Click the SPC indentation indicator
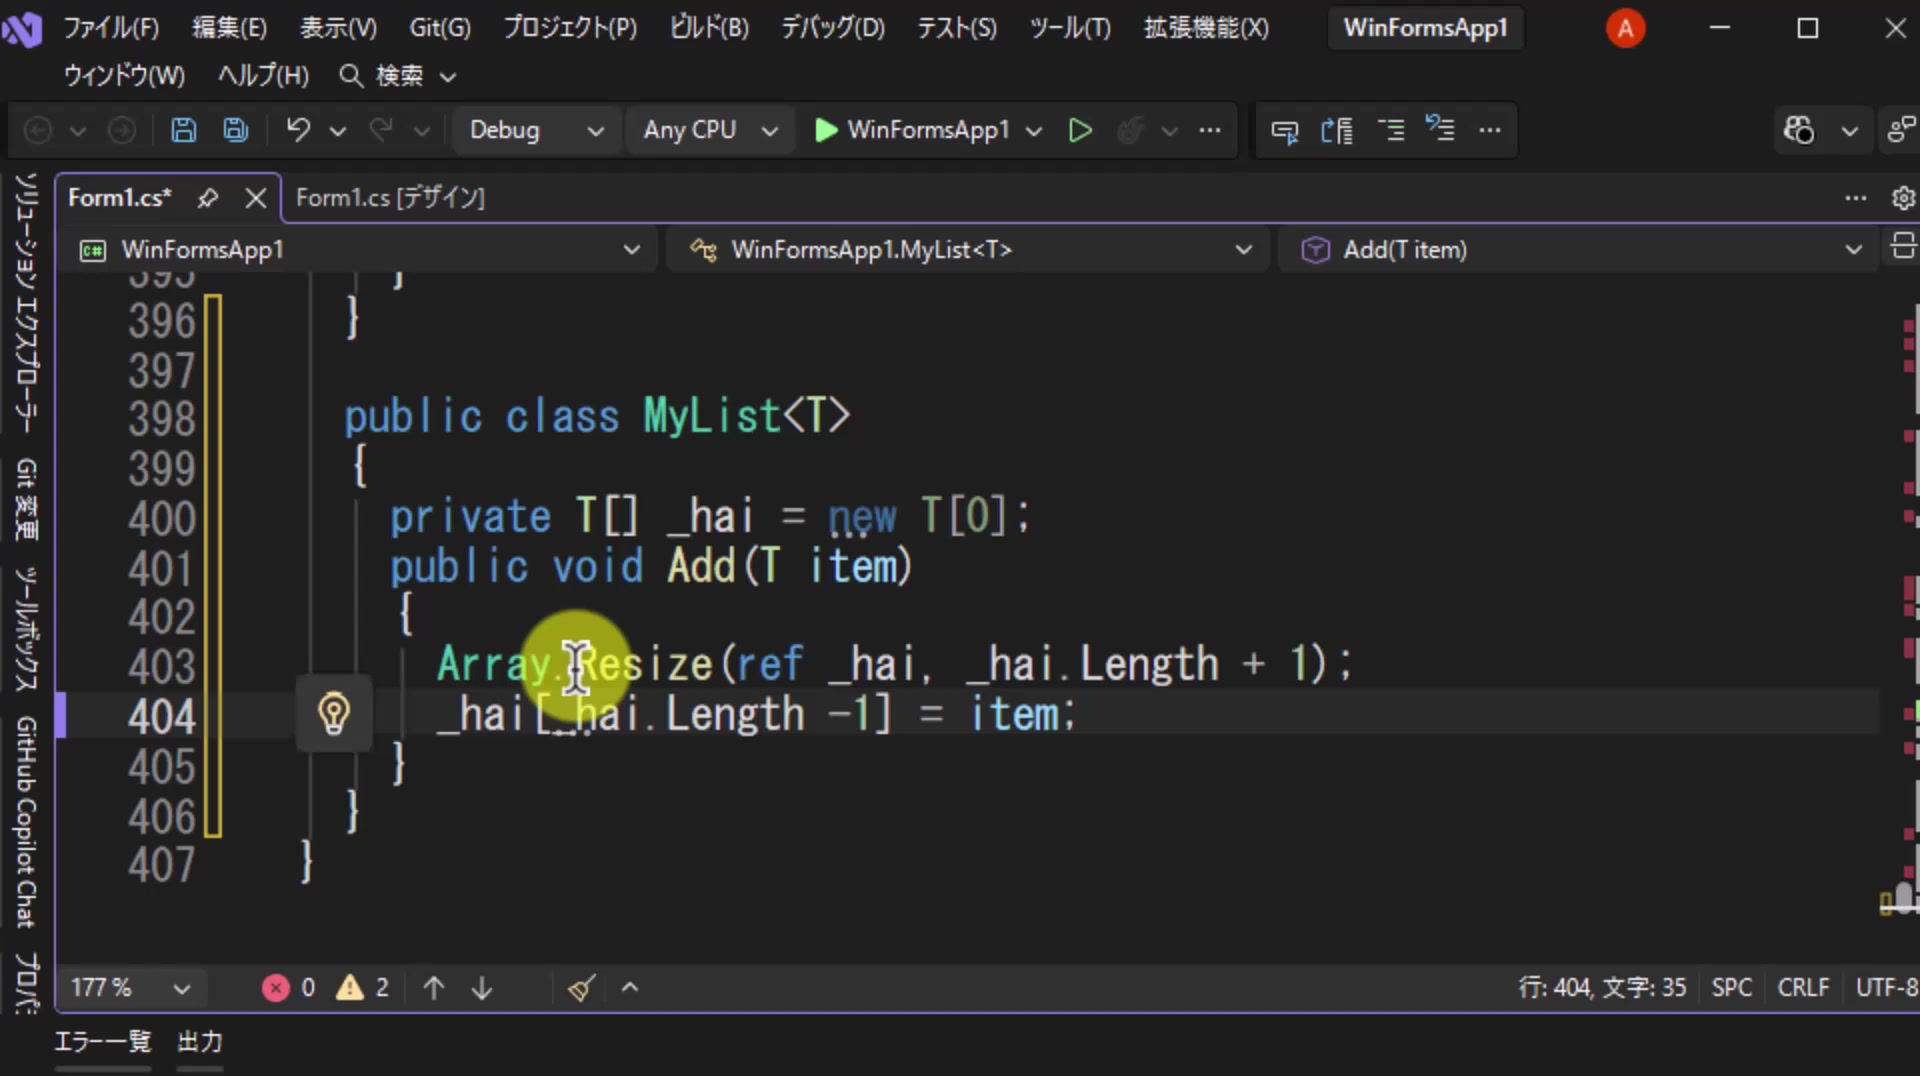The image size is (1920, 1076). [x=1732, y=988]
